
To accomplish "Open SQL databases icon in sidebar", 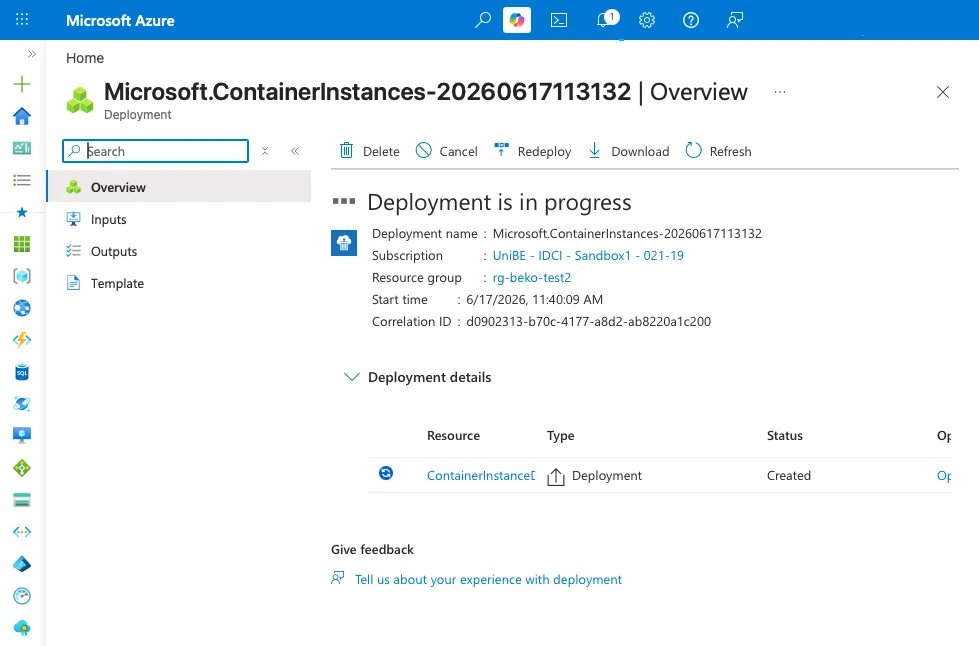I will click(22, 372).
